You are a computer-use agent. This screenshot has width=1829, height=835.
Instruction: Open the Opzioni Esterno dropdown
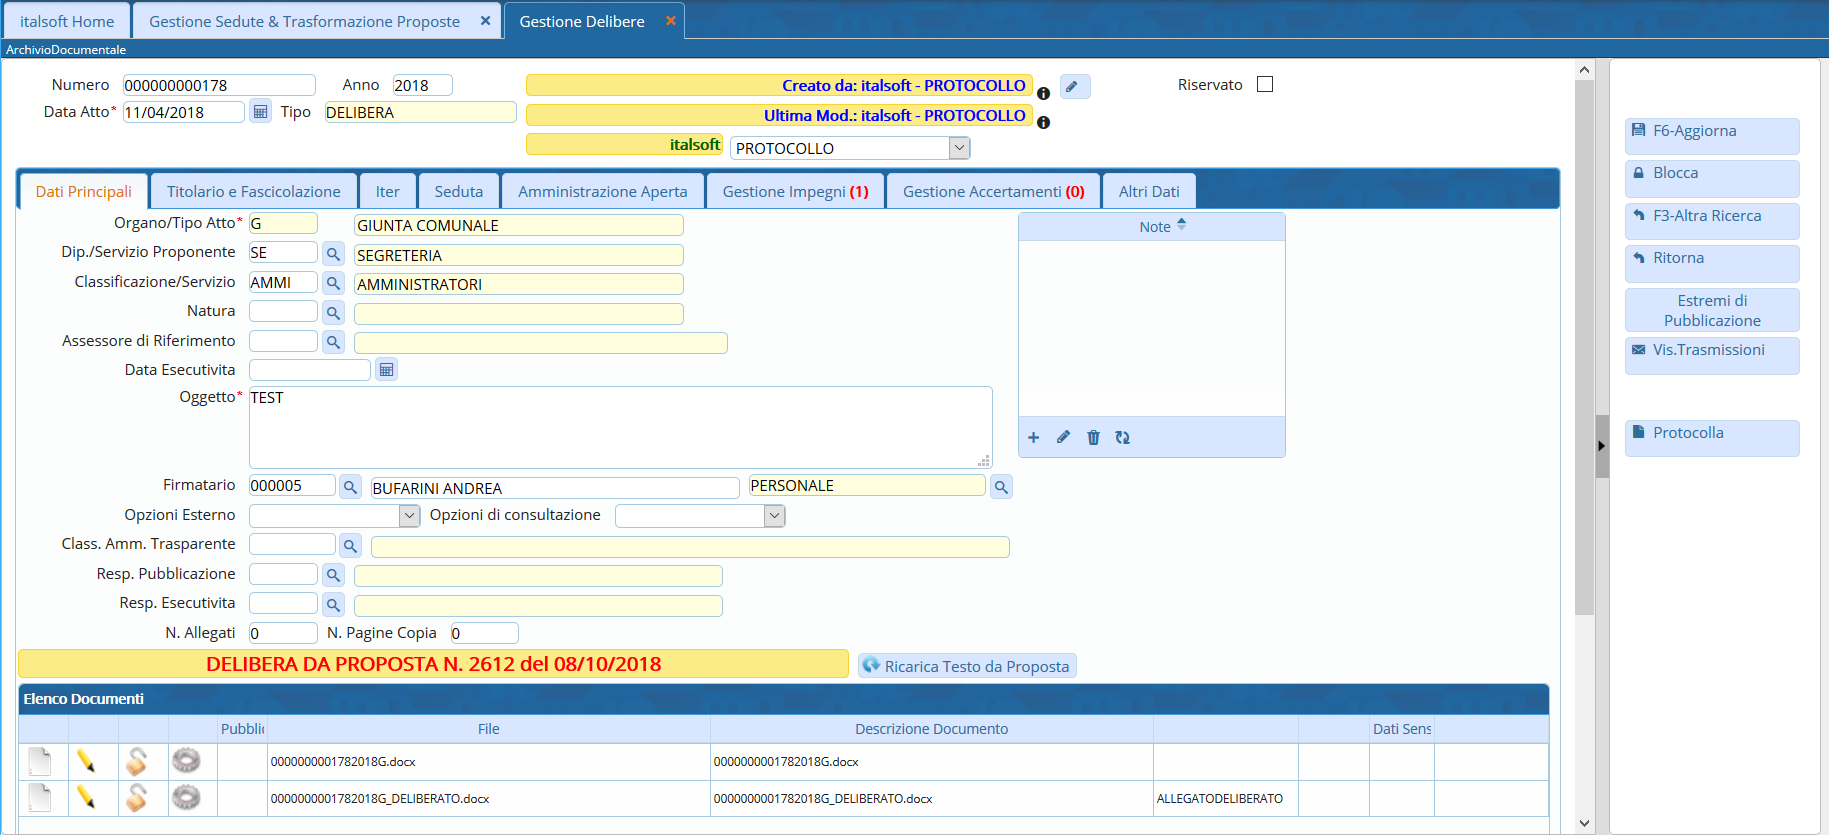(x=409, y=516)
